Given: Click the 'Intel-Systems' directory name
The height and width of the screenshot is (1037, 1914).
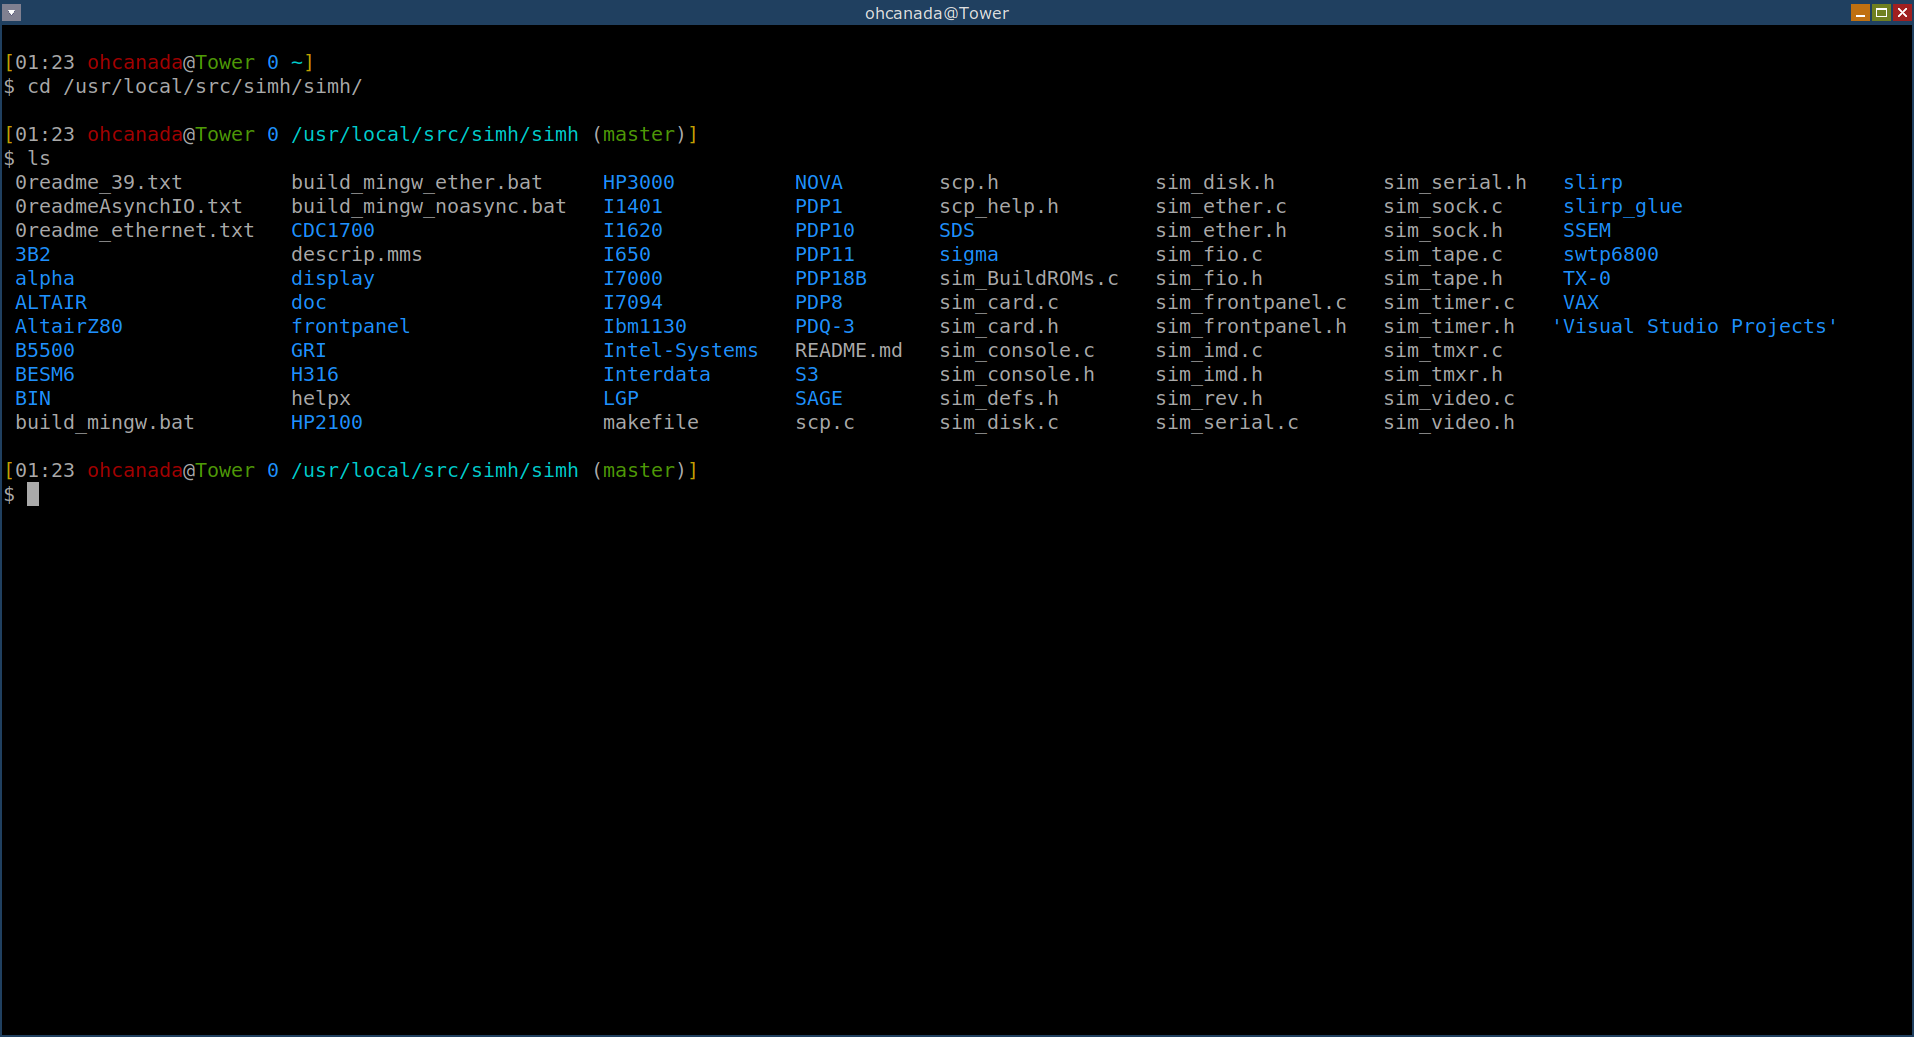Looking at the screenshot, I should coord(681,351).
